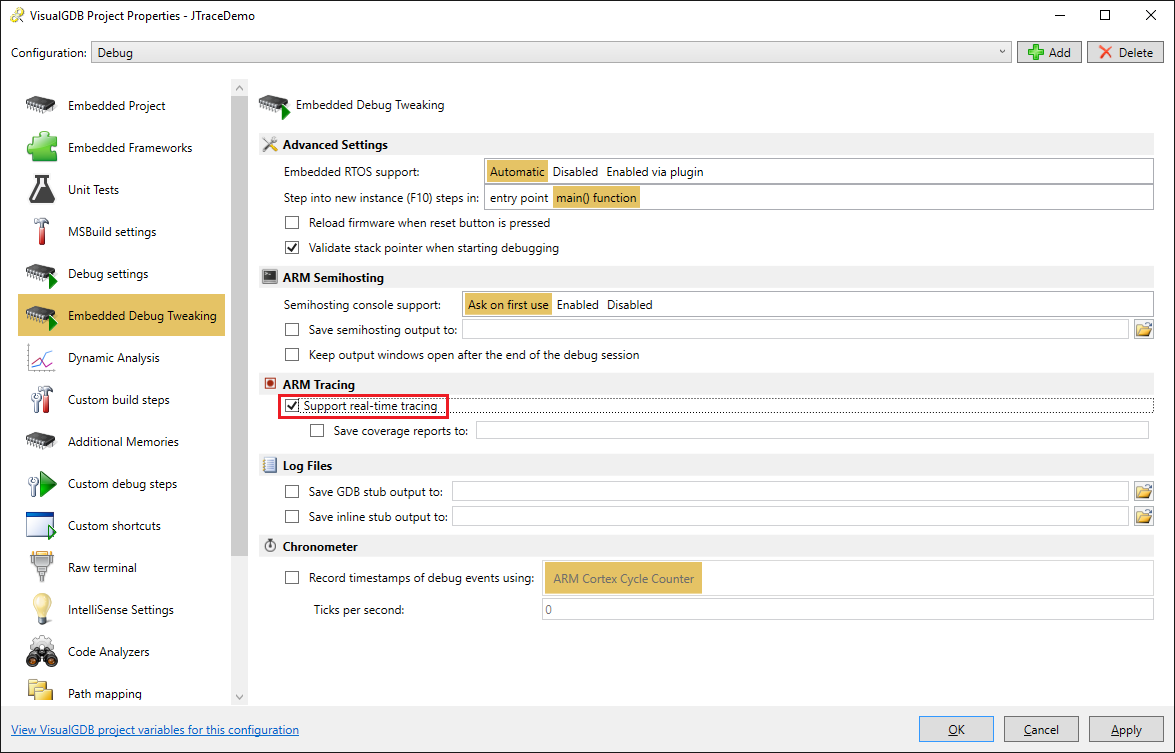Select Enabled via plugin RTOS option
This screenshot has width=1175, height=753.
(655, 172)
